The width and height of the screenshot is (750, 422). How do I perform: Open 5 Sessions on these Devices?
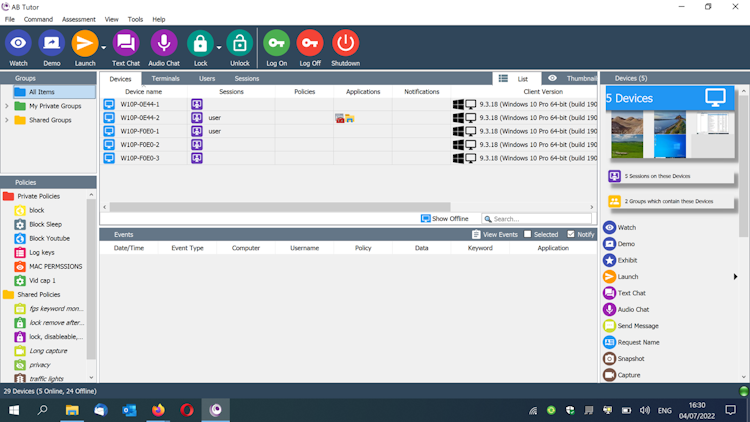671,176
